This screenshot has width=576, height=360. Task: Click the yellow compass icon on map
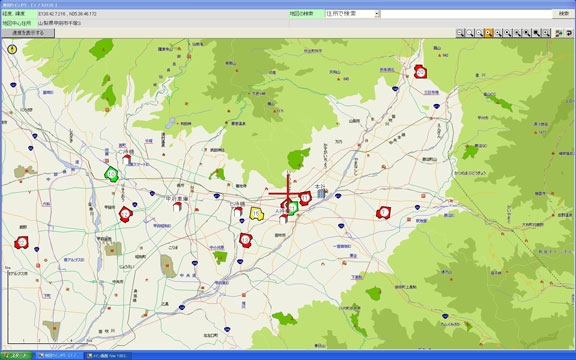pyautogui.click(x=12, y=48)
